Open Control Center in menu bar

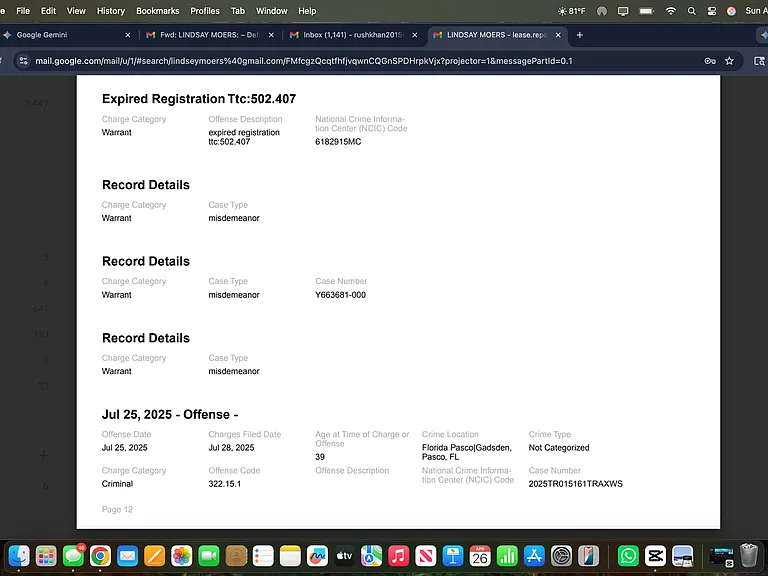pos(712,11)
